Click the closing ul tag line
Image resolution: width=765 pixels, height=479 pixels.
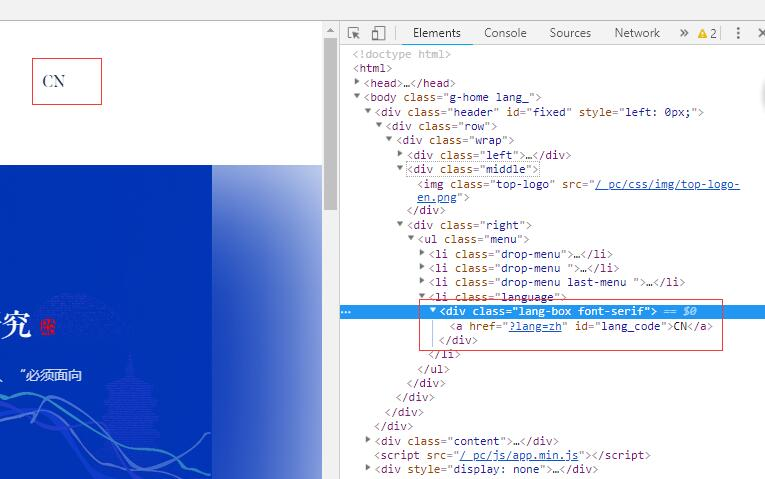pos(434,369)
